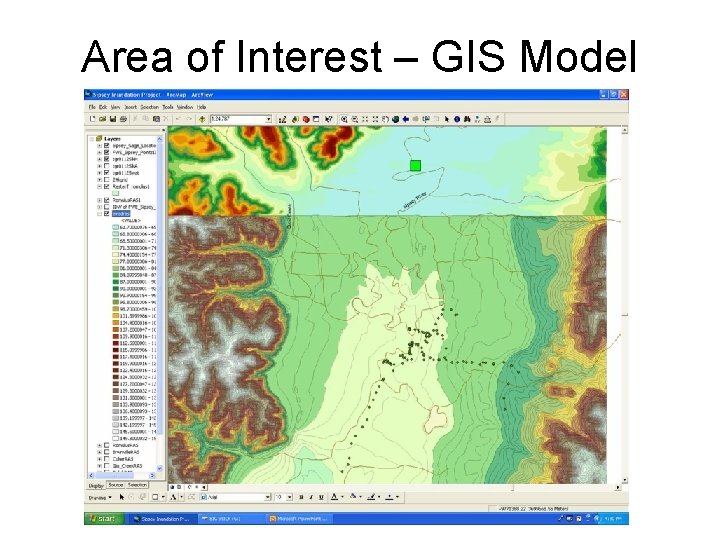Open the Tools menu
The width and height of the screenshot is (720, 540).
[x=168, y=107]
